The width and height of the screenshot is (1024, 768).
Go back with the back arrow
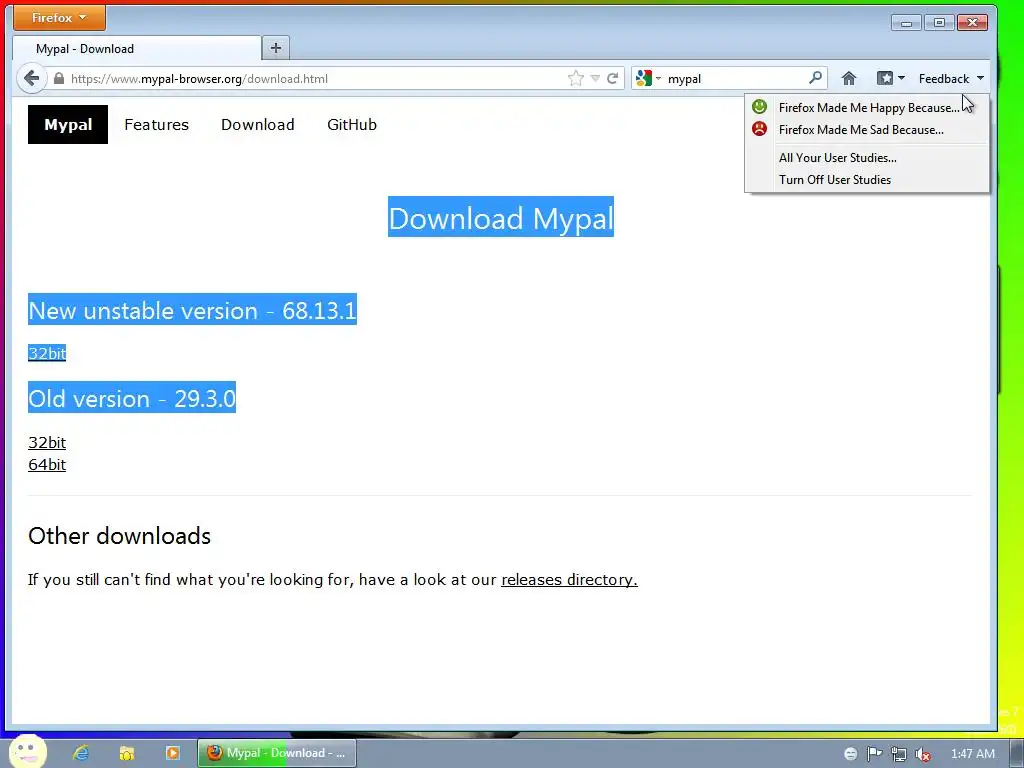tap(31, 78)
